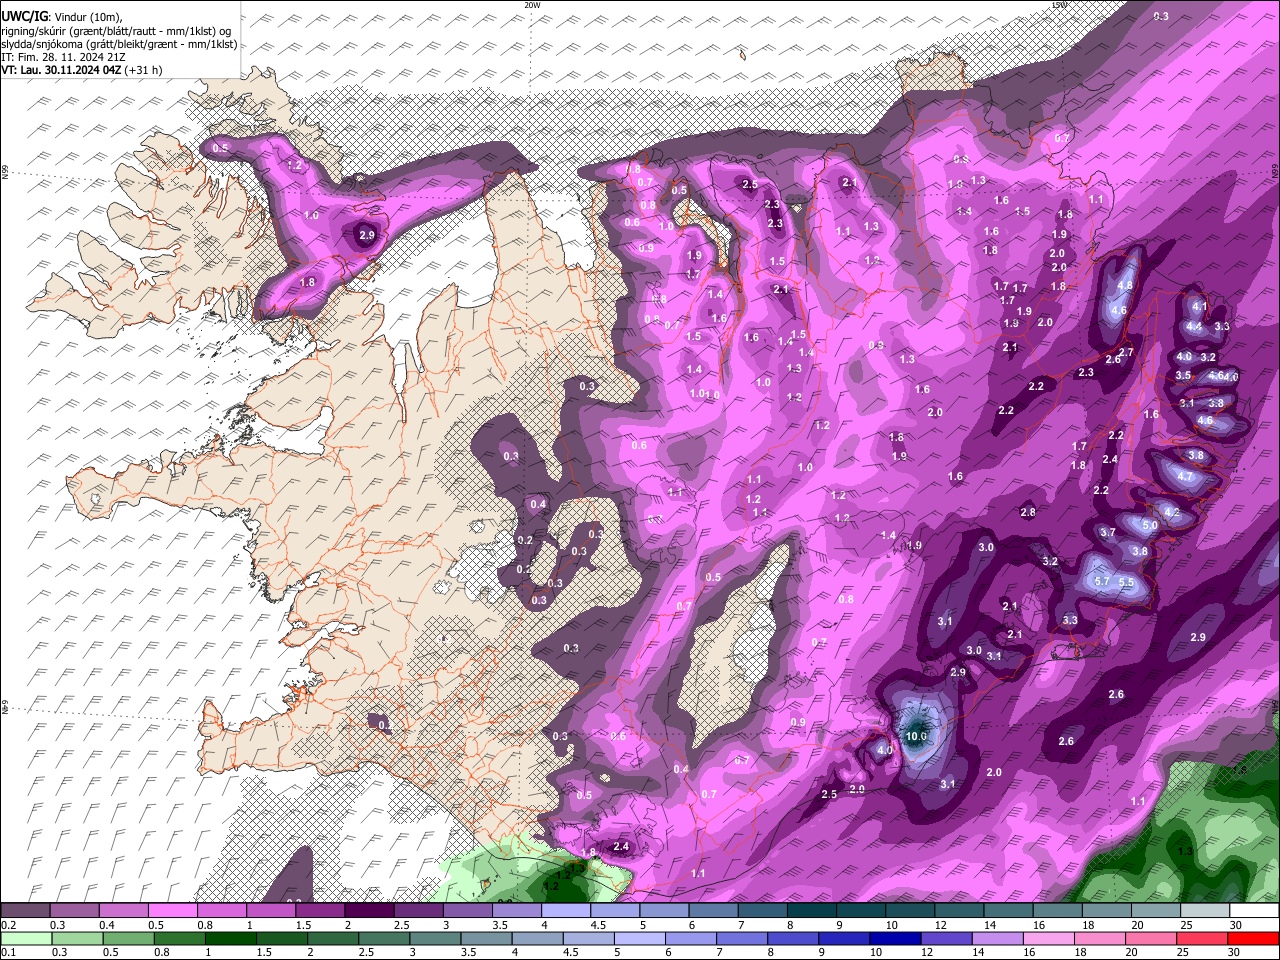Click the 4.7 value label
This screenshot has height=960, width=1280.
(x=1186, y=477)
